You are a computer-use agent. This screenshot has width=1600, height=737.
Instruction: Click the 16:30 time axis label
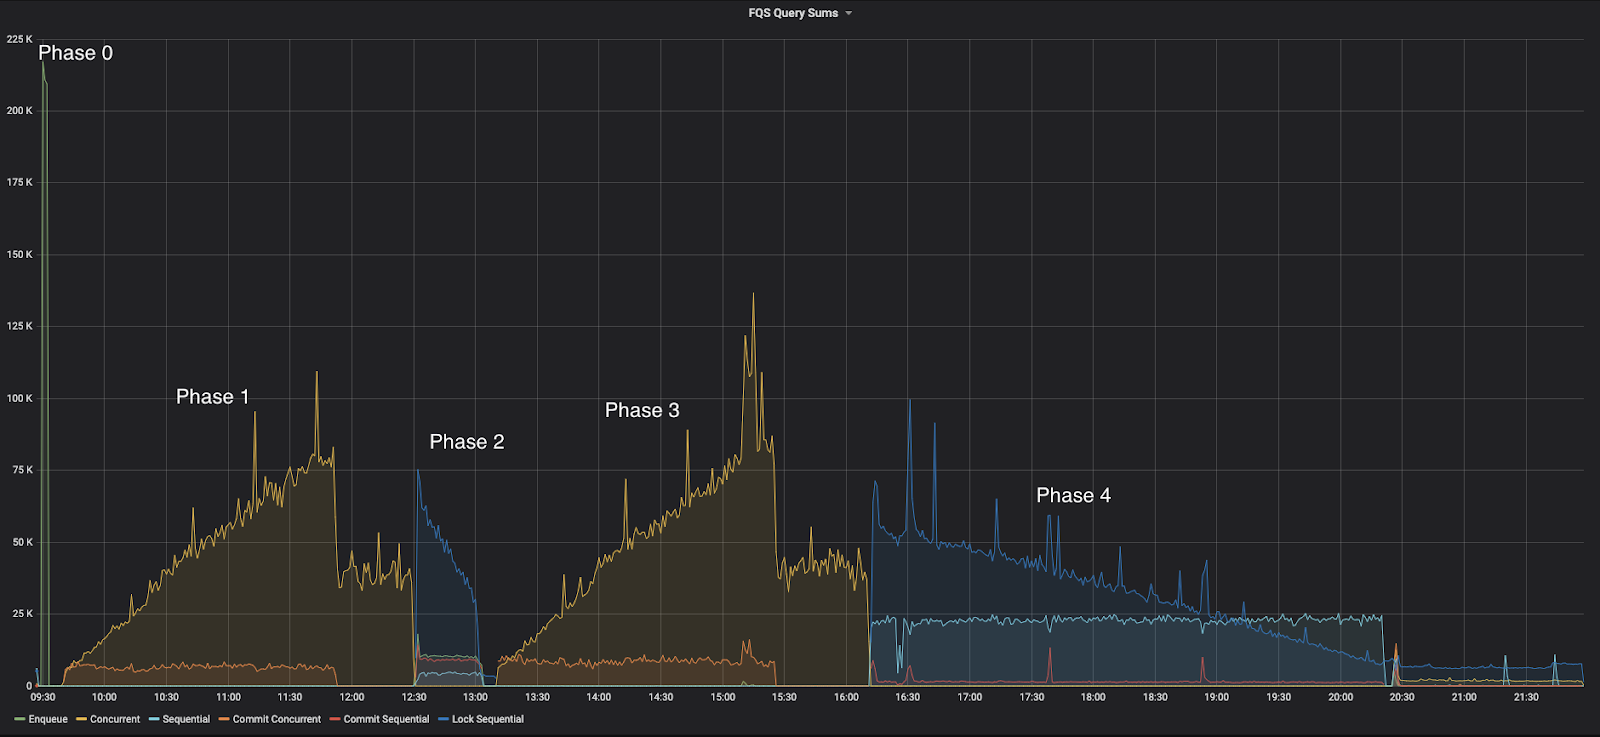908,697
